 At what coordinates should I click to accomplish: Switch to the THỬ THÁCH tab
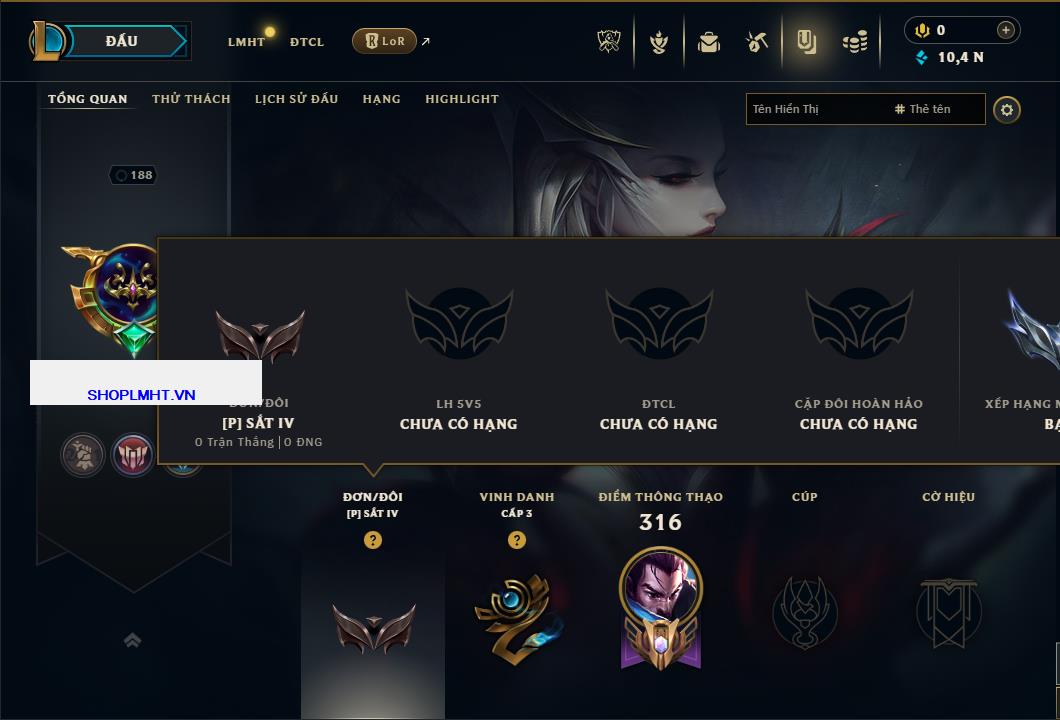point(191,99)
